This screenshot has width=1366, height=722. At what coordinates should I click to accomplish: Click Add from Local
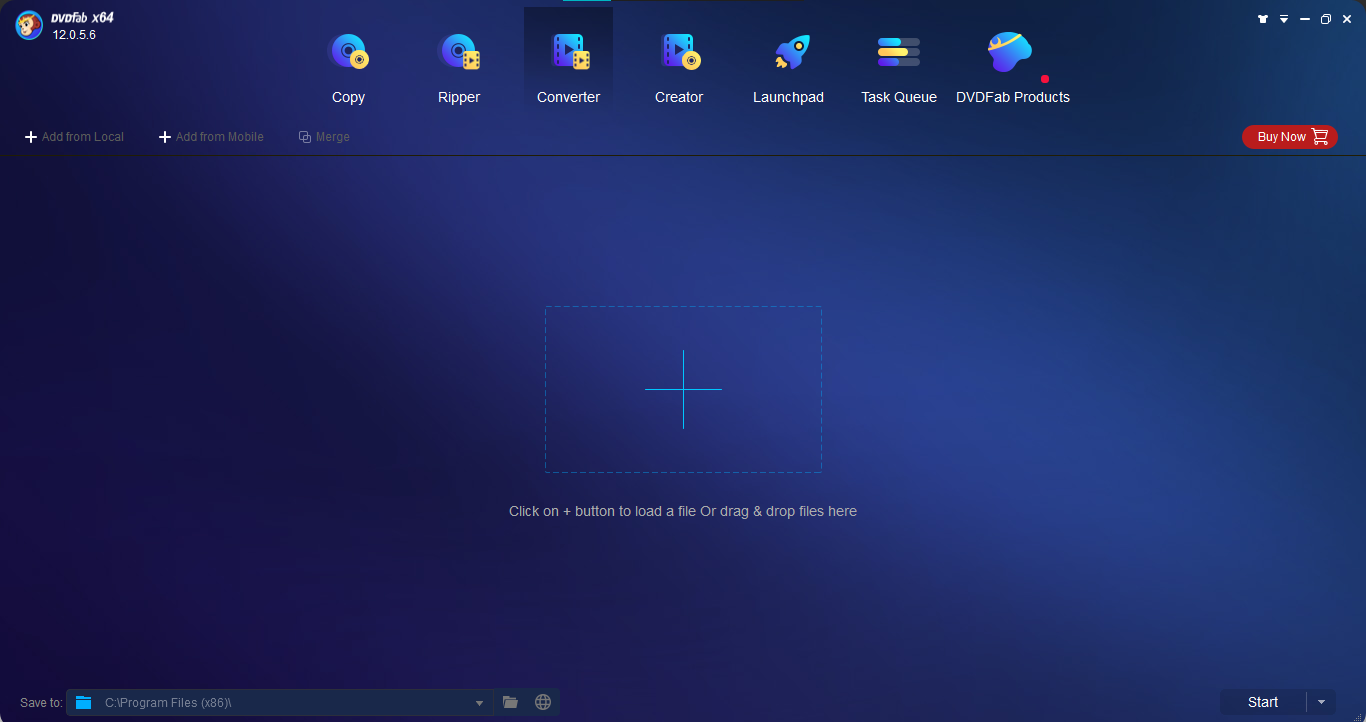click(x=74, y=137)
